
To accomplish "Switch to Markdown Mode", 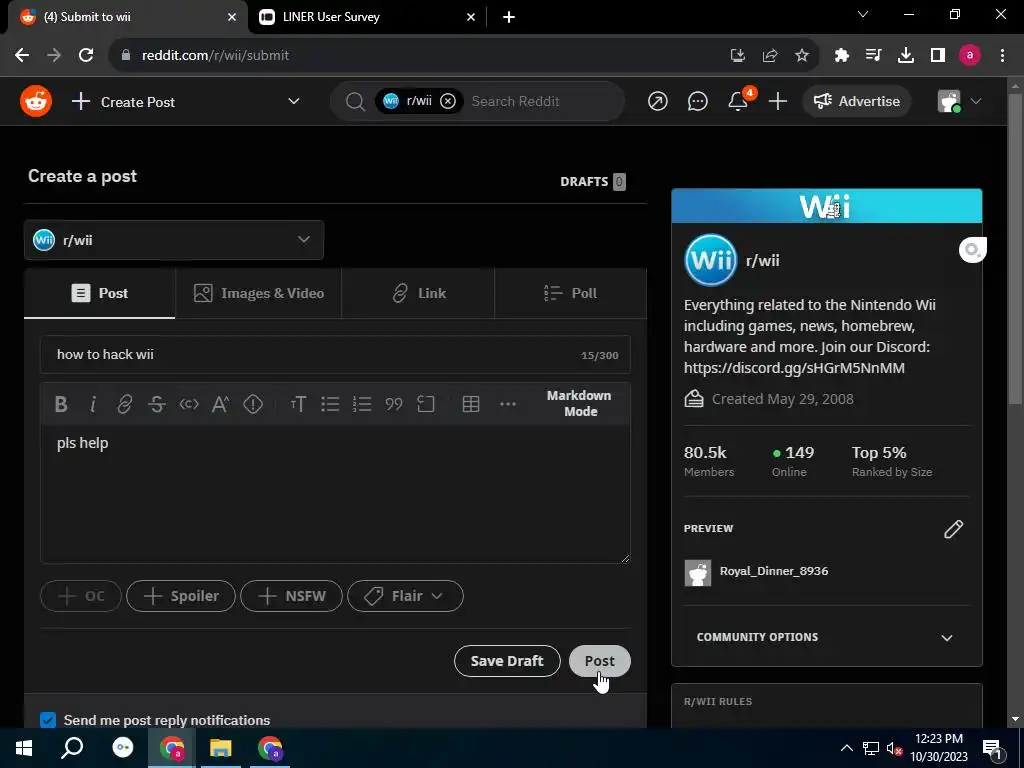I will coord(579,404).
